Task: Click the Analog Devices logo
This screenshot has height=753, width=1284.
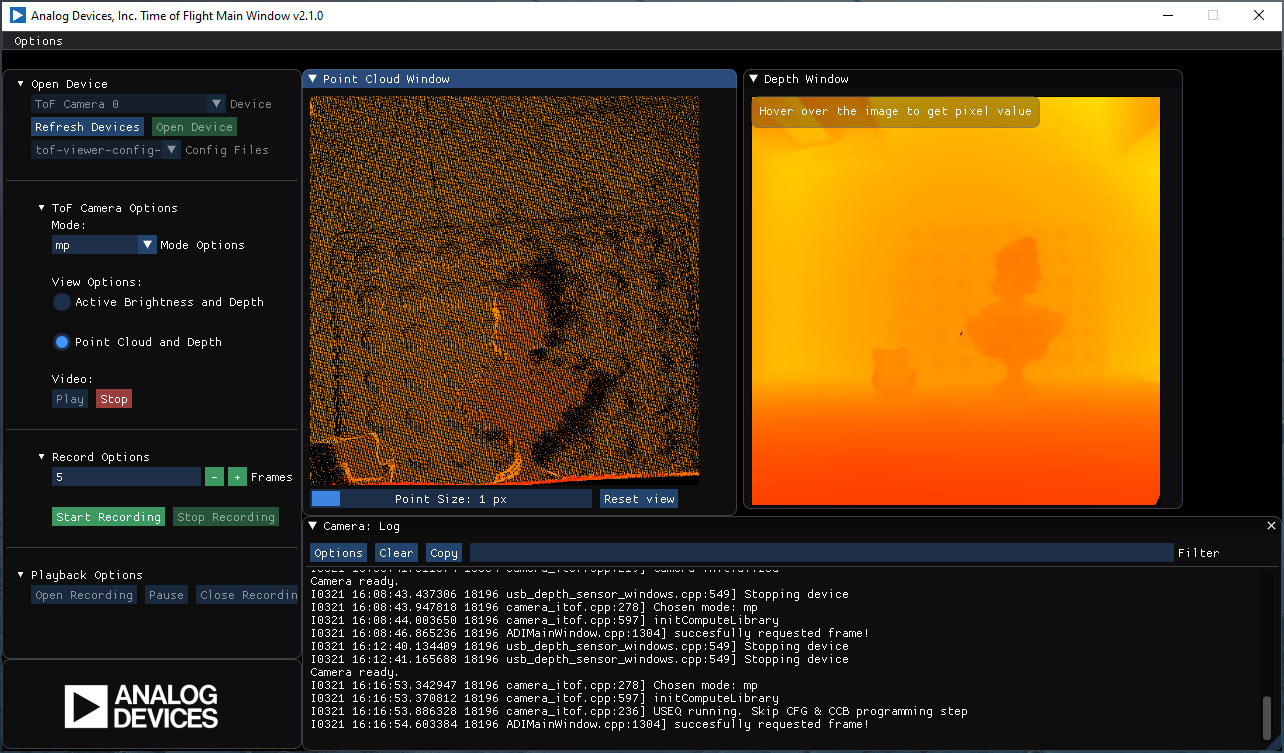Action: 141,706
